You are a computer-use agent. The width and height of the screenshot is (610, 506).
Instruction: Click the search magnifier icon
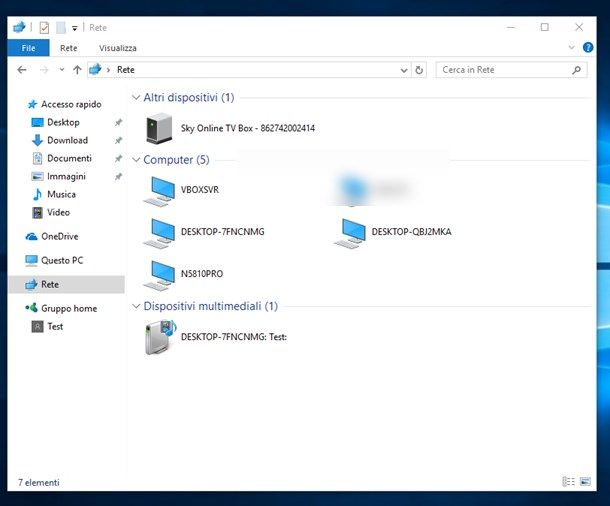click(577, 70)
